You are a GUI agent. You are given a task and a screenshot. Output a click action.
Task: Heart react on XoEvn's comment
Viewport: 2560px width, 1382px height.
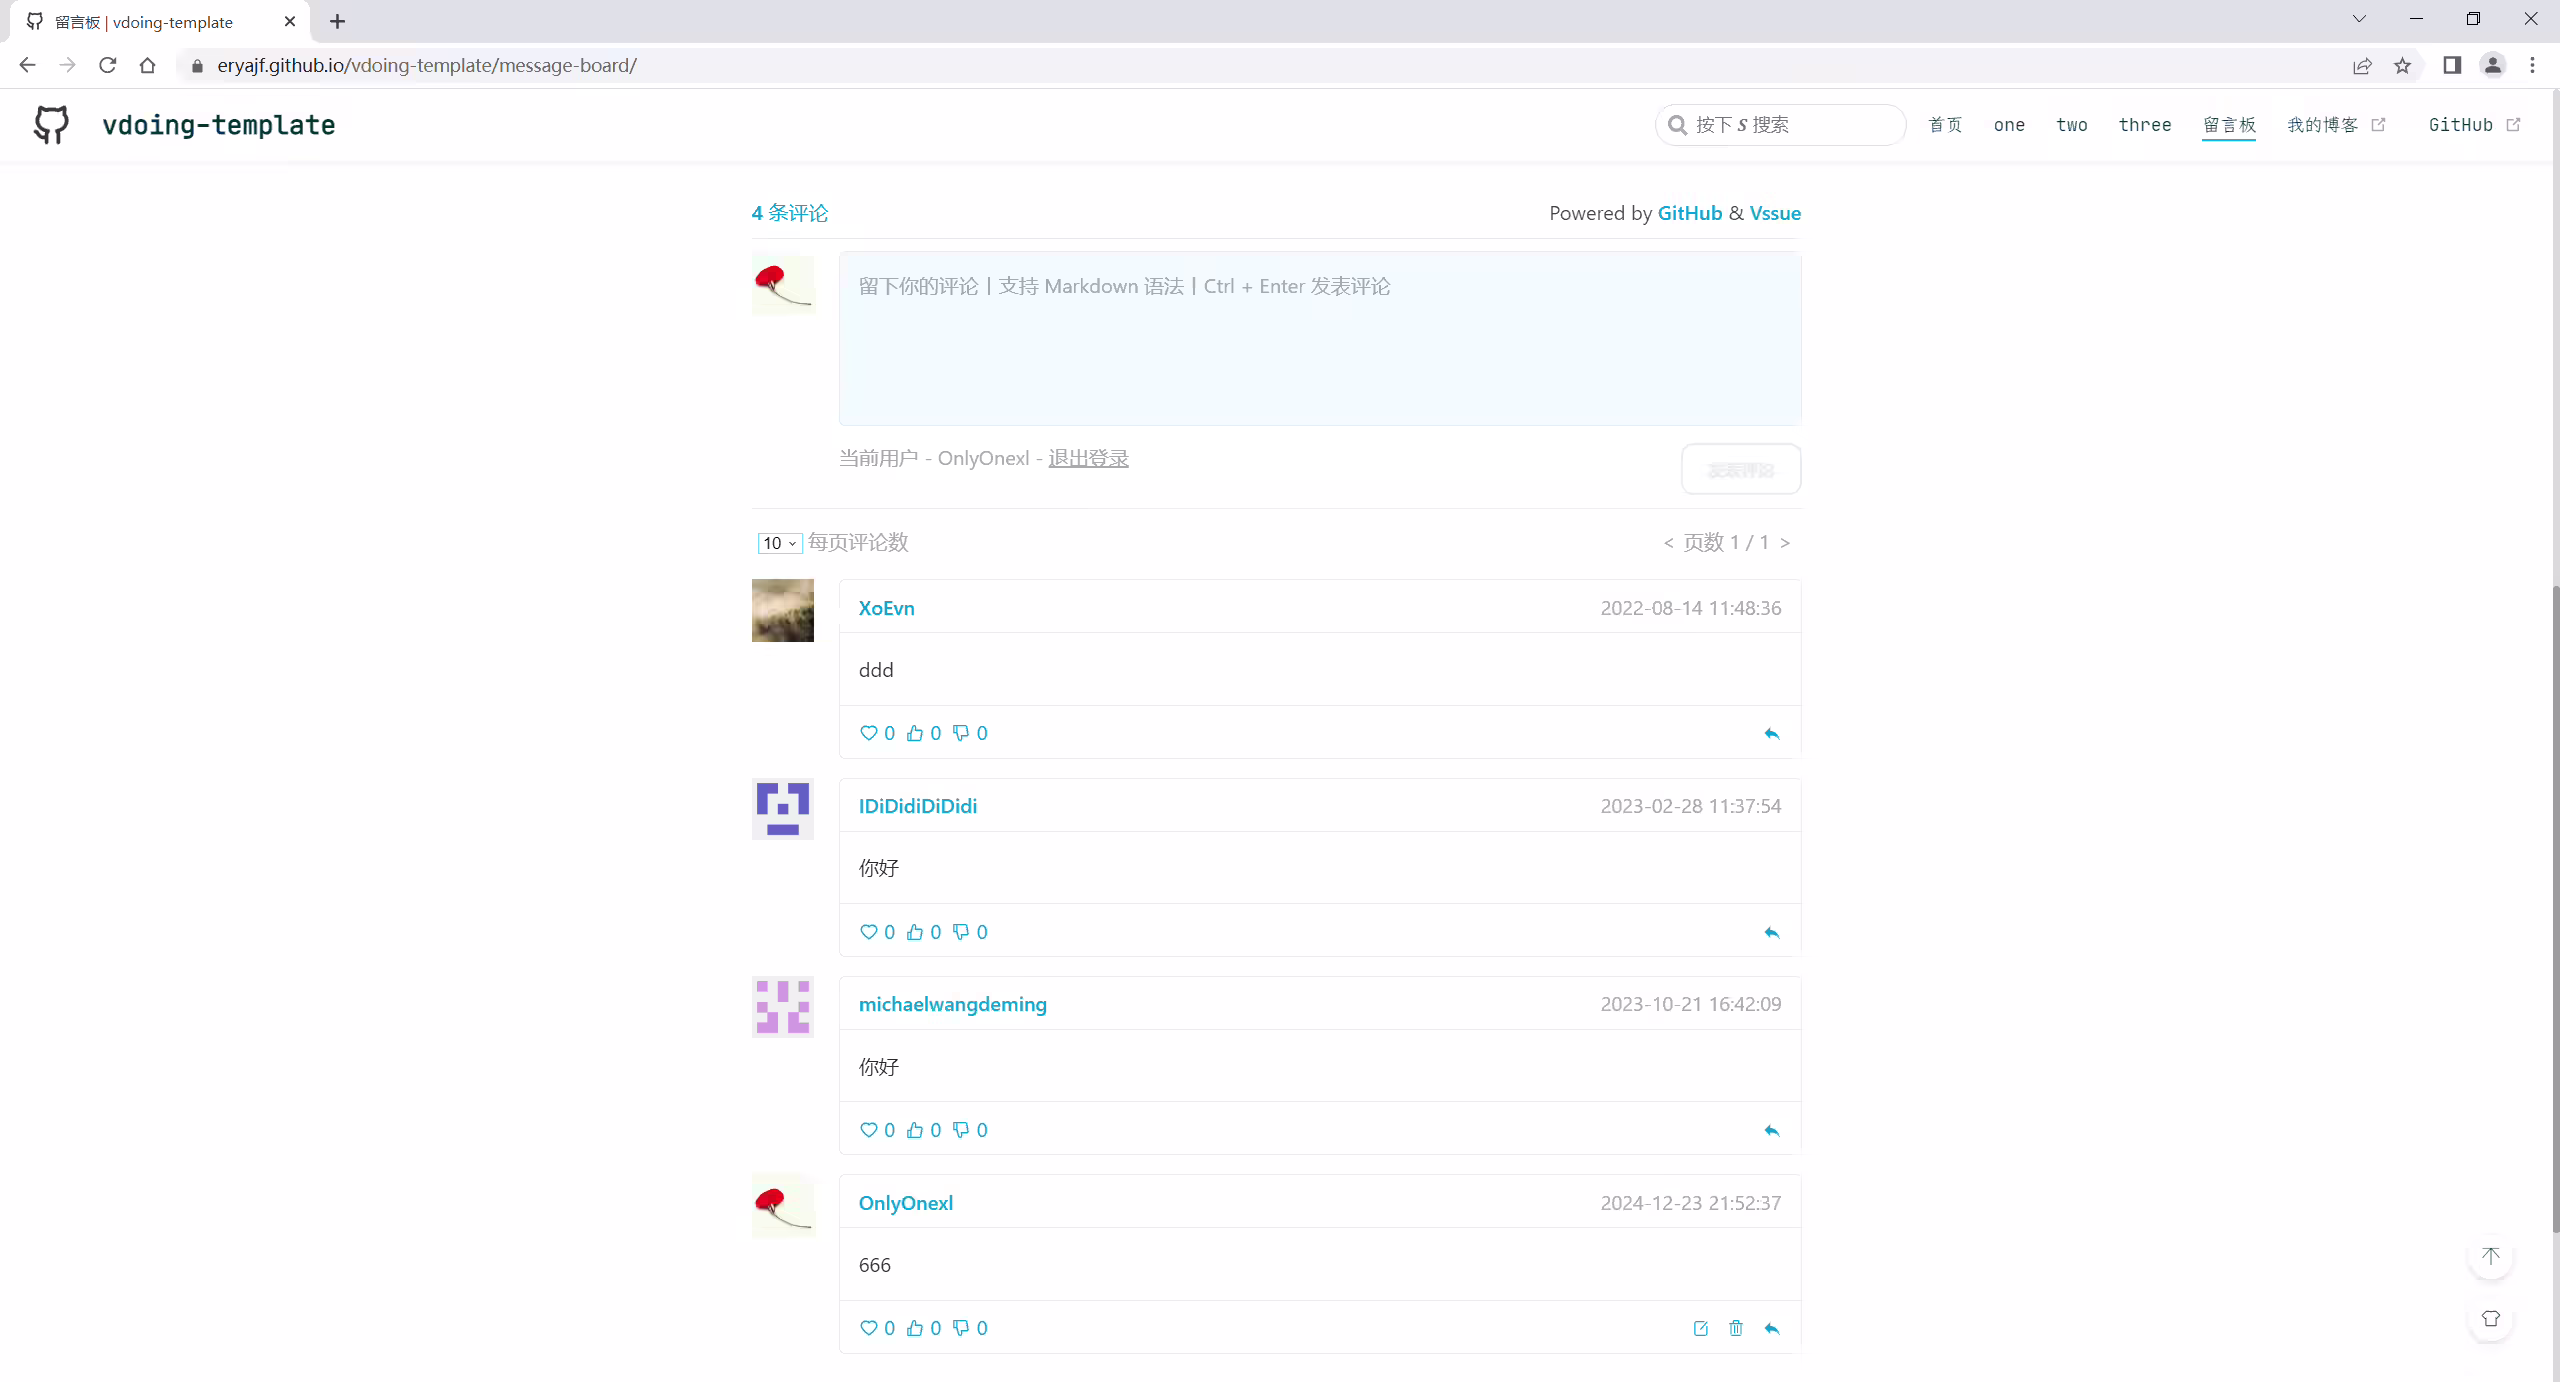tap(868, 733)
